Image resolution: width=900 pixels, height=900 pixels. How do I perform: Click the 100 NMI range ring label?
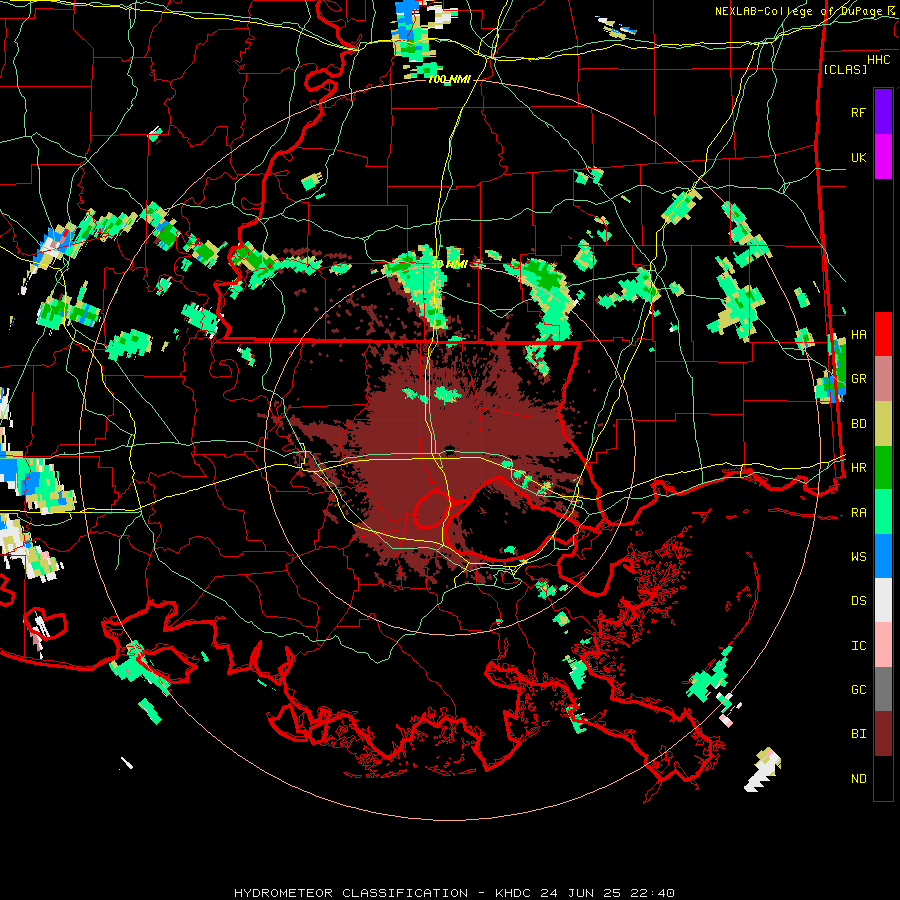(x=449, y=80)
